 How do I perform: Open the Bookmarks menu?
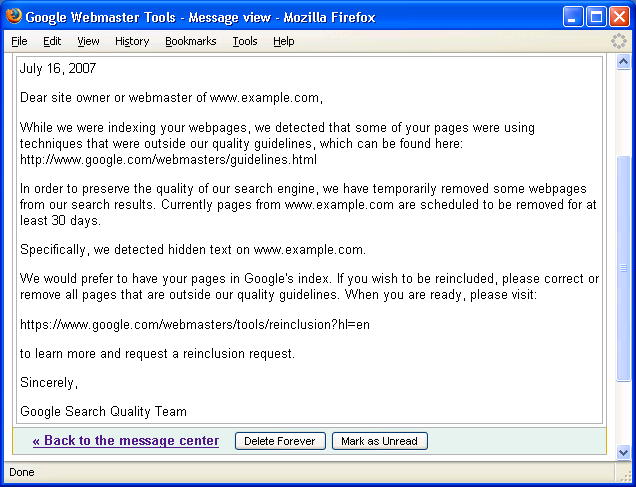(x=191, y=41)
